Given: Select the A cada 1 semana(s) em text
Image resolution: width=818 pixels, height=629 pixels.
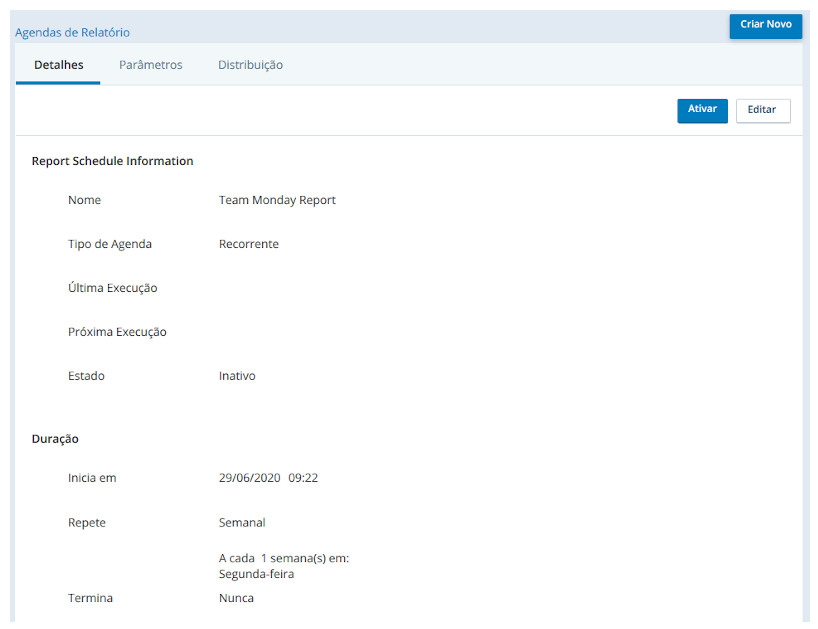Looking at the screenshot, I should 284,558.
